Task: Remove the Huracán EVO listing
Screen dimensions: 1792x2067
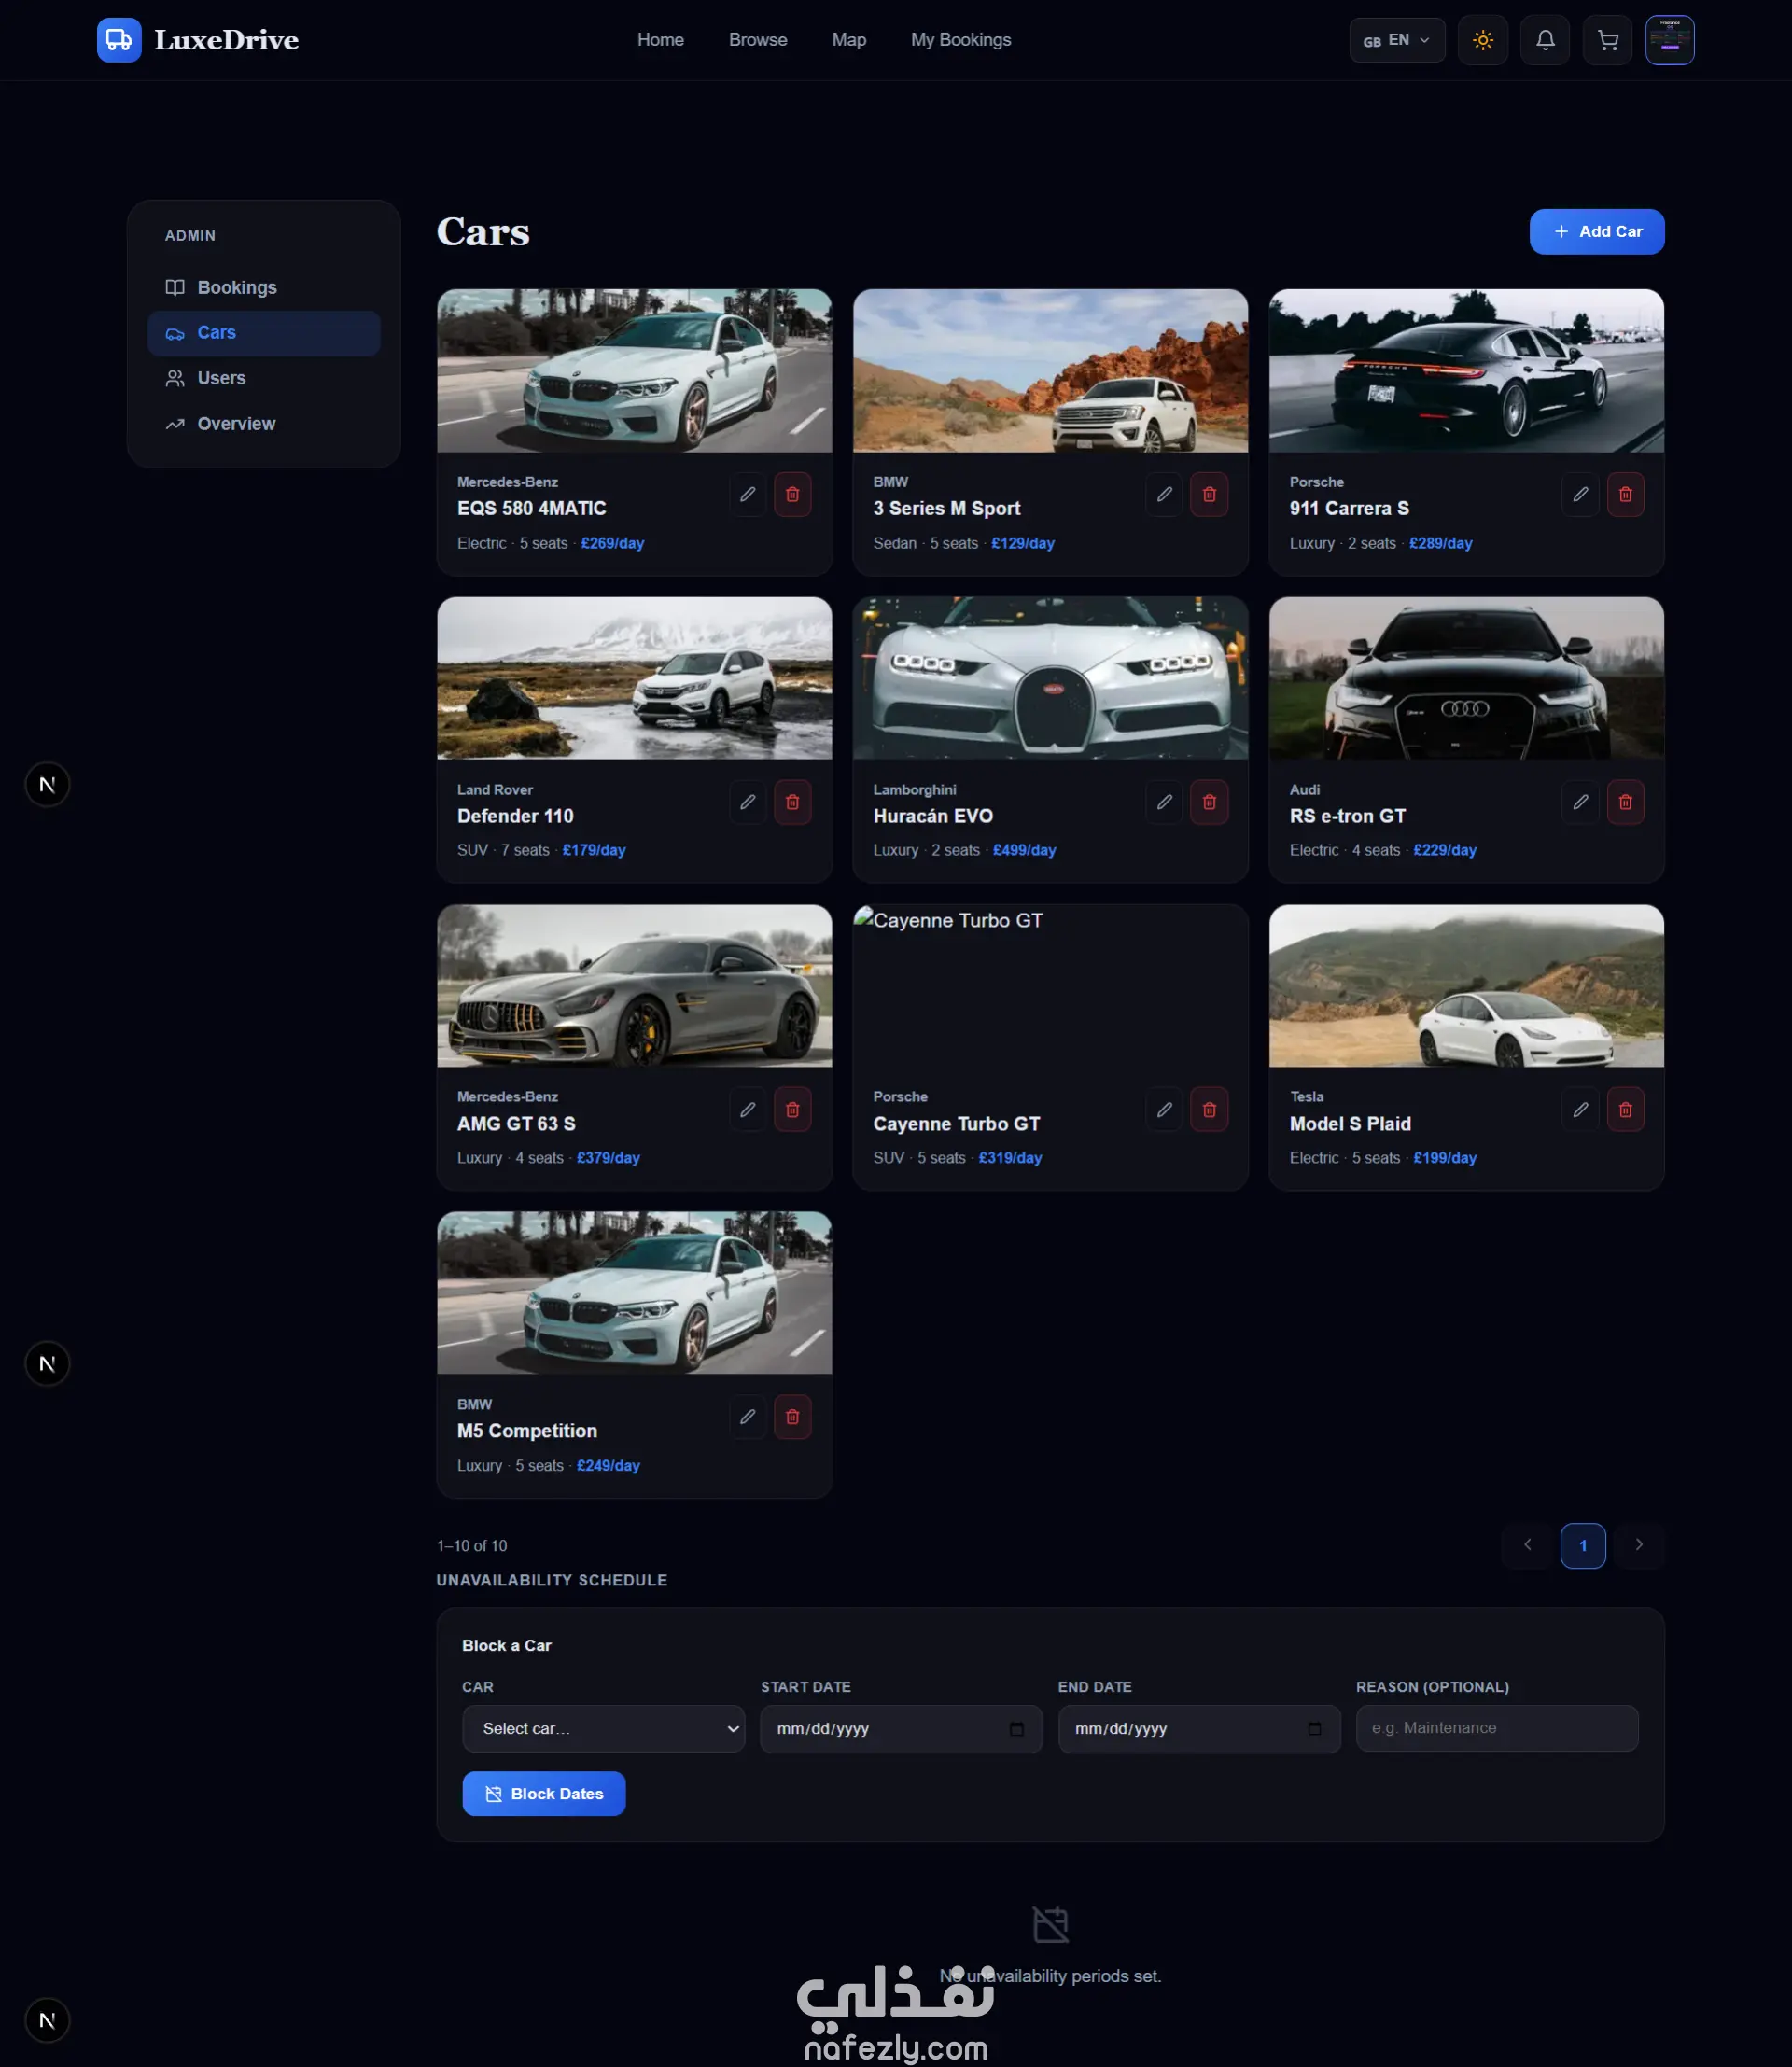Action: click(x=1209, y=802)
